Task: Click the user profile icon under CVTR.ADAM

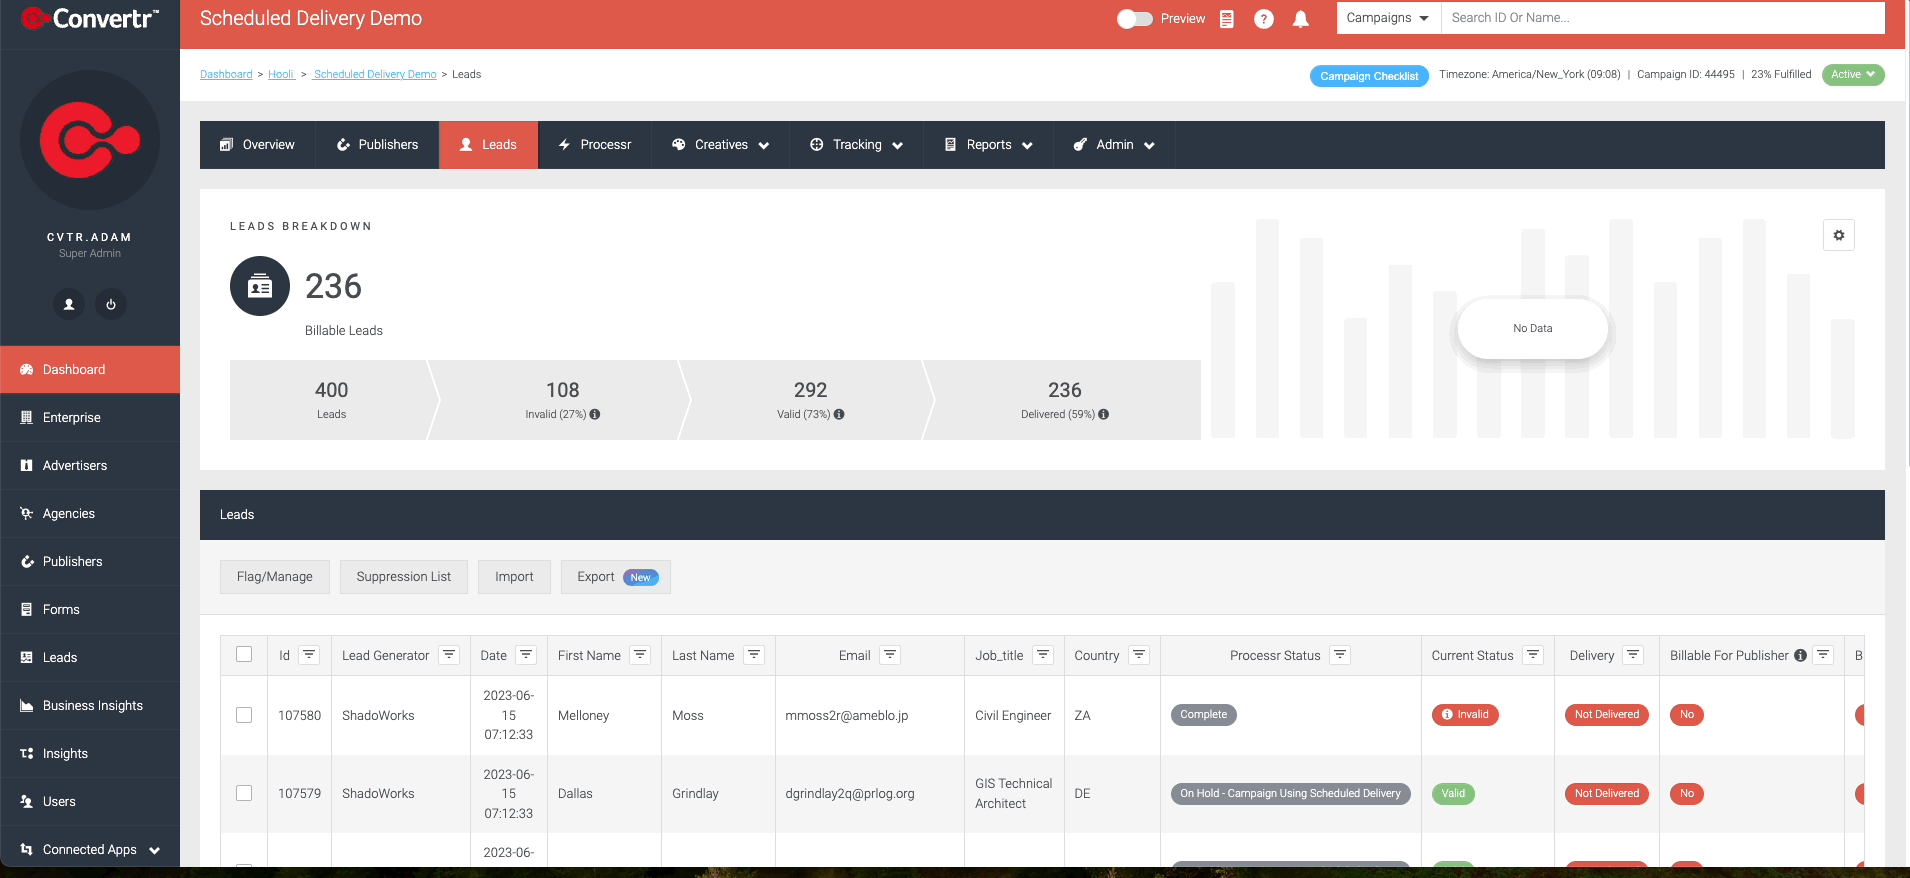Action: (x=69, y=304)
